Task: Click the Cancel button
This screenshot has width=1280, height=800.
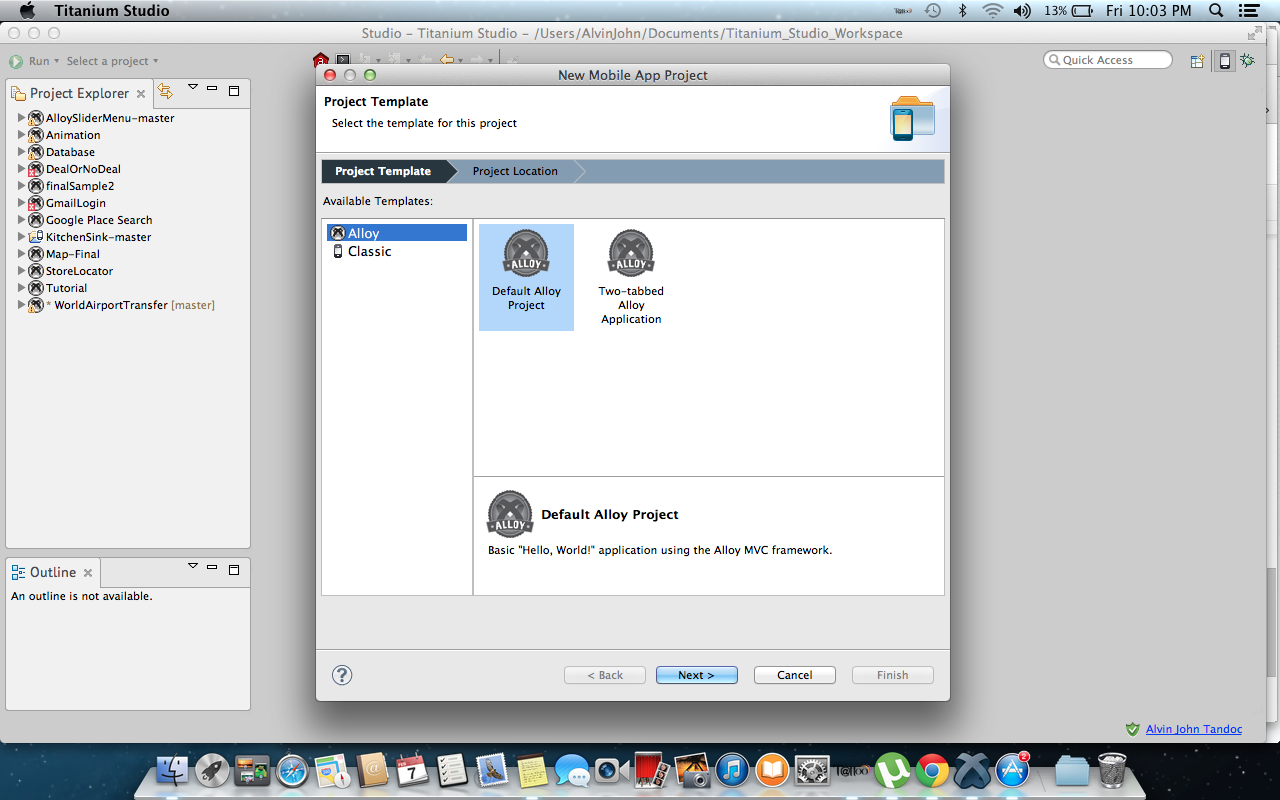Action: tap(795, 675)
